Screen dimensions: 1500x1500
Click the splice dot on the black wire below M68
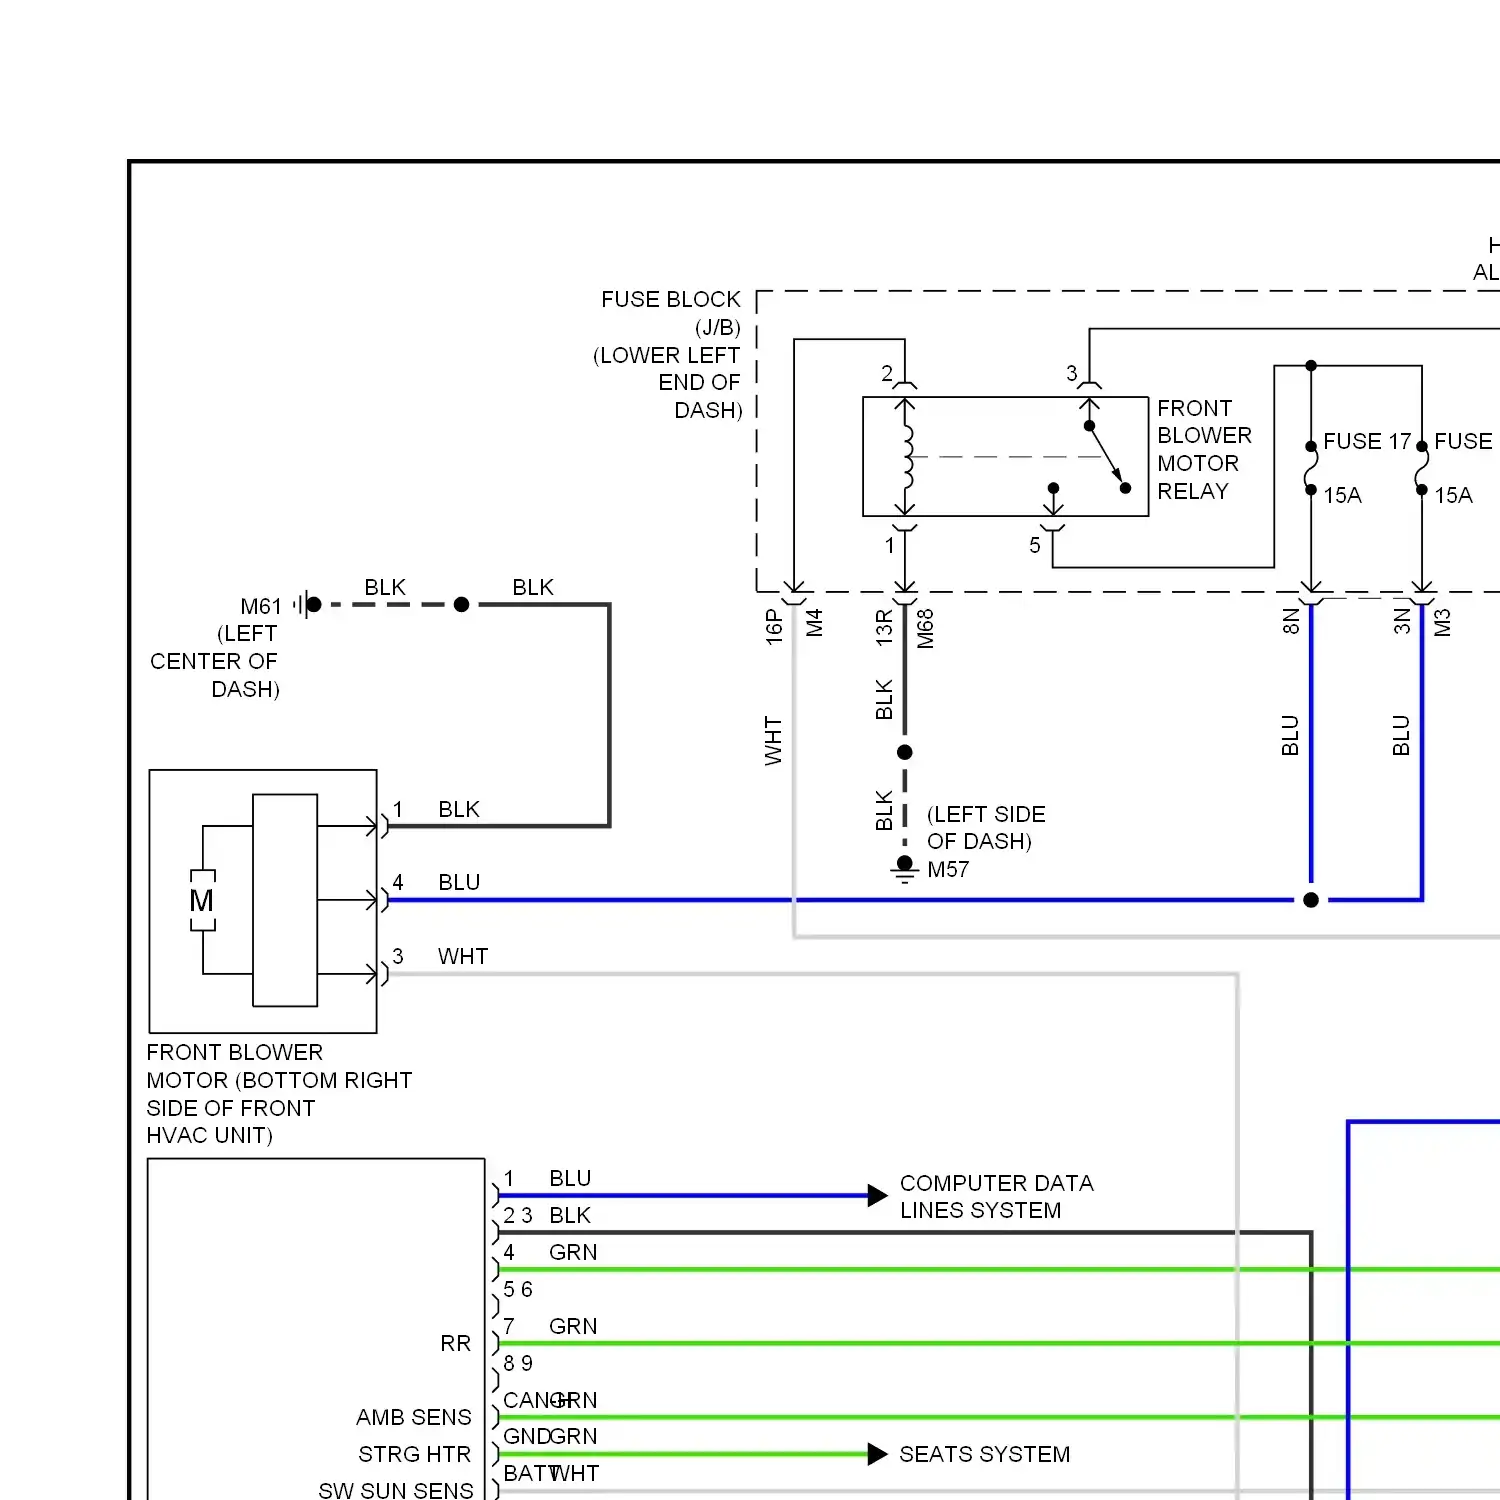tap(905, 752)
